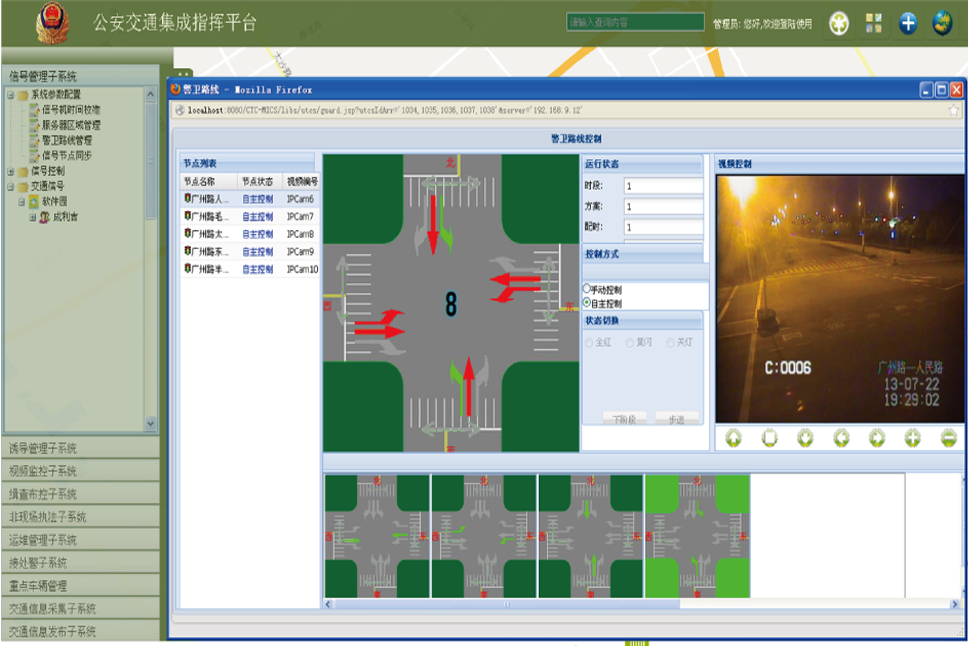The width and height of the screenshot is (968, 646).
Task: Open the globe map icon in header
Action: click(x=942, y=23)
